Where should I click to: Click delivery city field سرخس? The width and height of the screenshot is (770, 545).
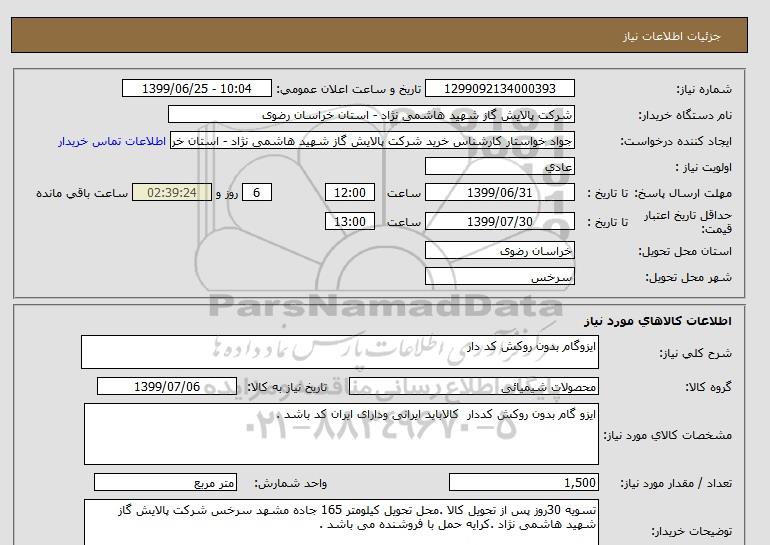(500, 276)
